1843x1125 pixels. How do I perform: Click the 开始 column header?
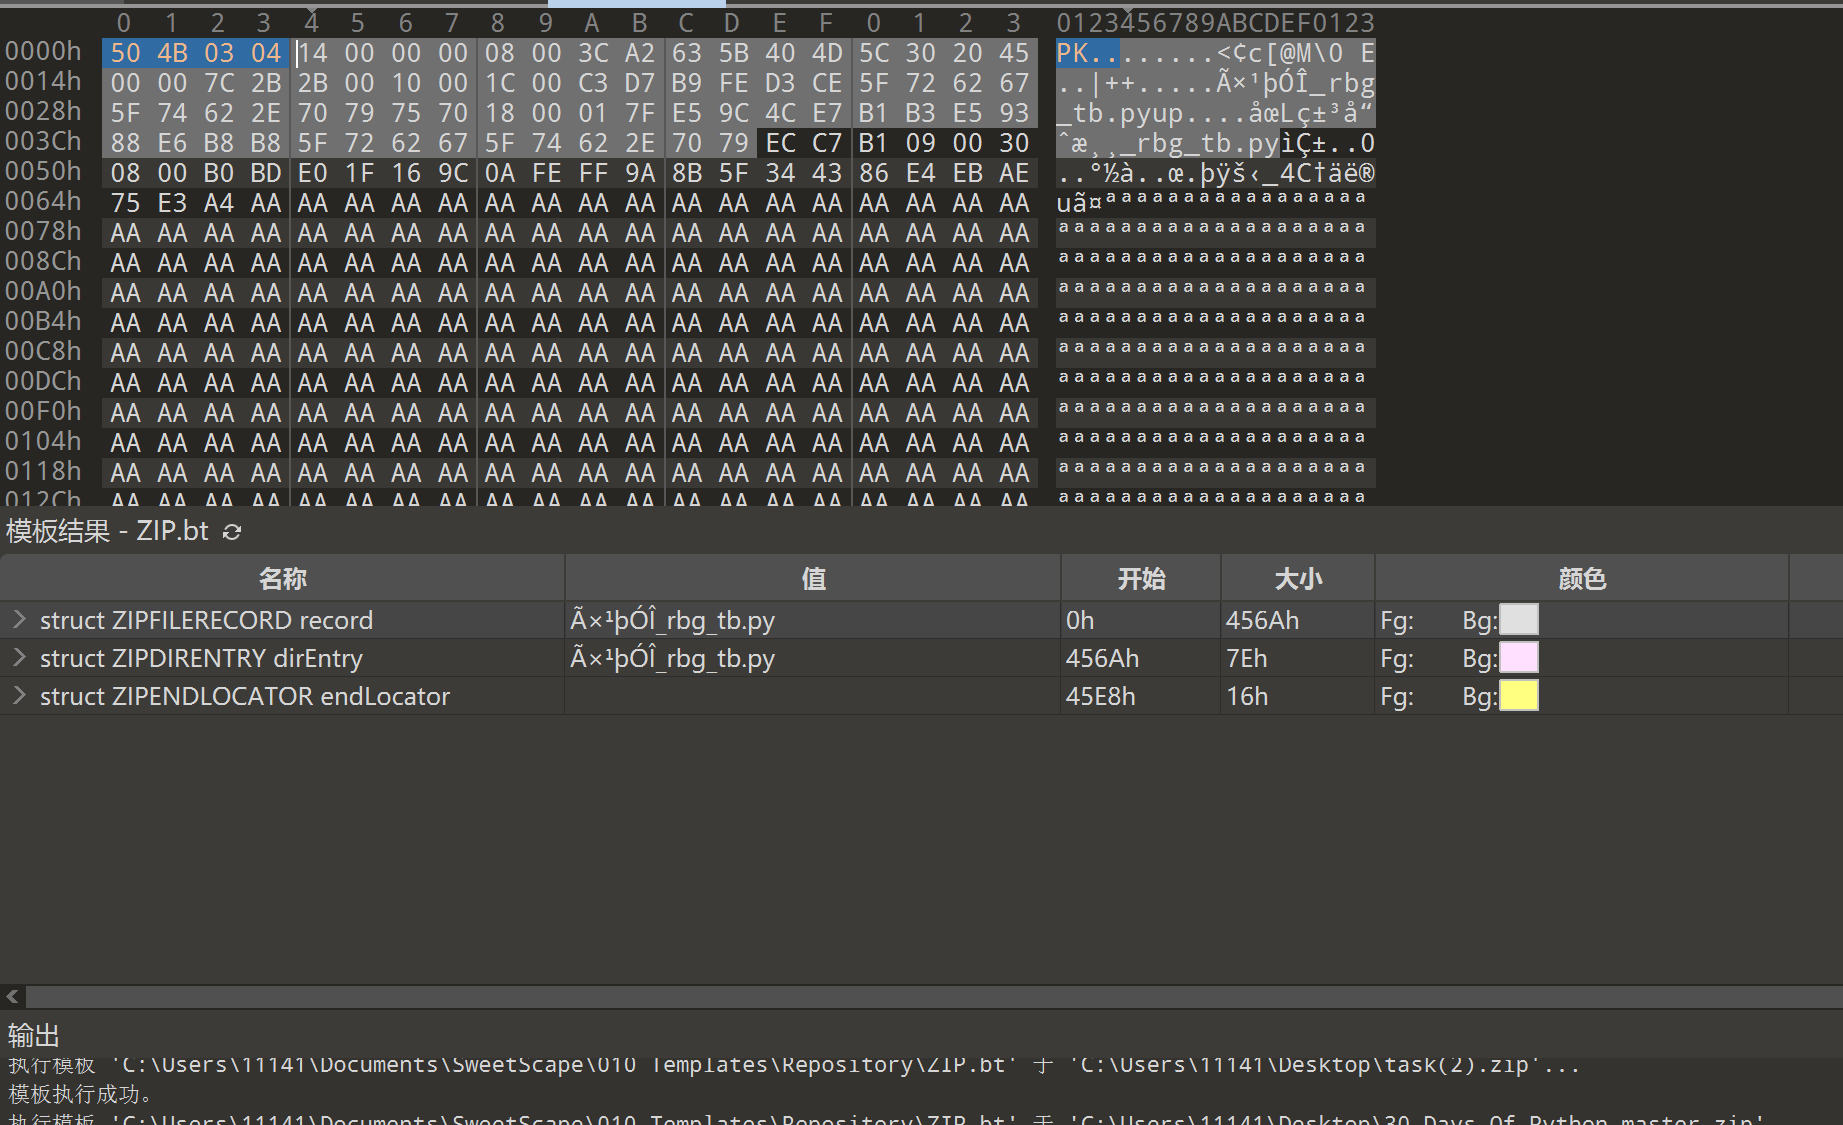[x=1141, y=579]
